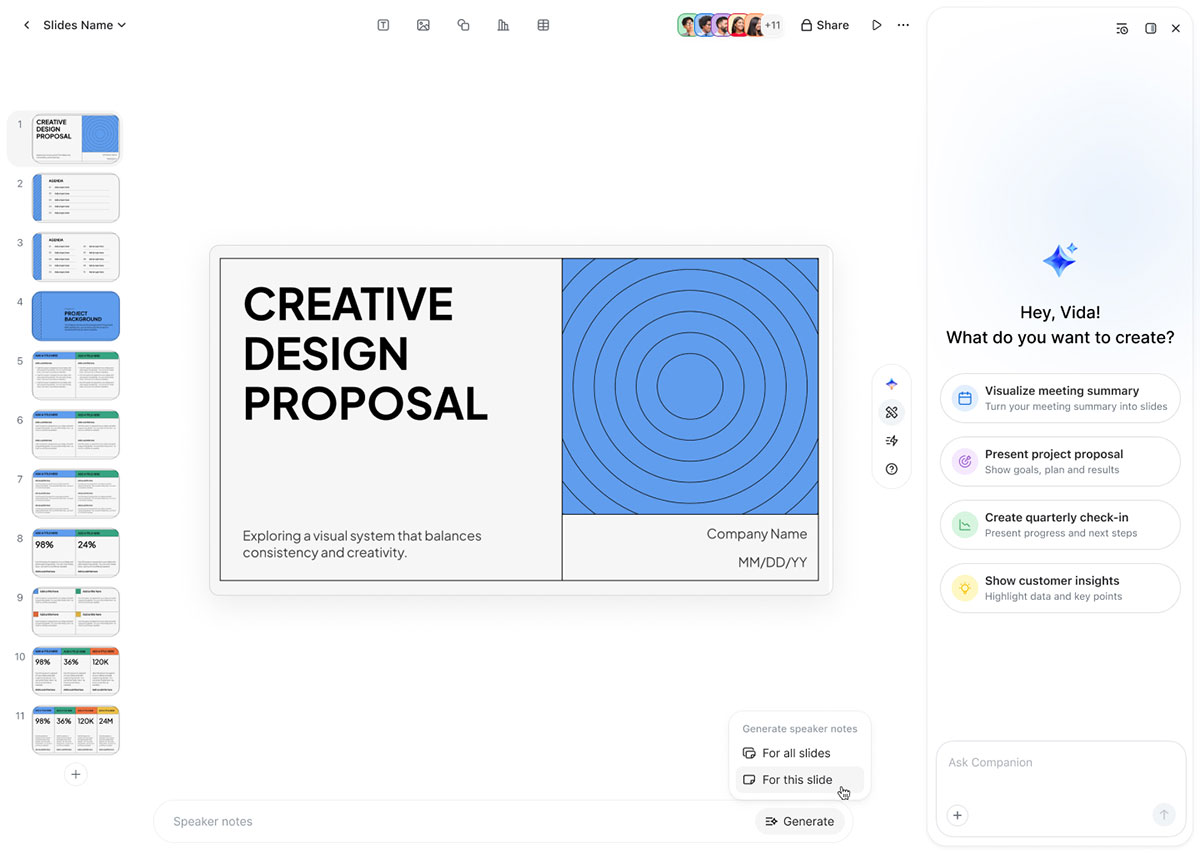
Task: Insert a table from the toolbar
Action: (x=543, y=25)
